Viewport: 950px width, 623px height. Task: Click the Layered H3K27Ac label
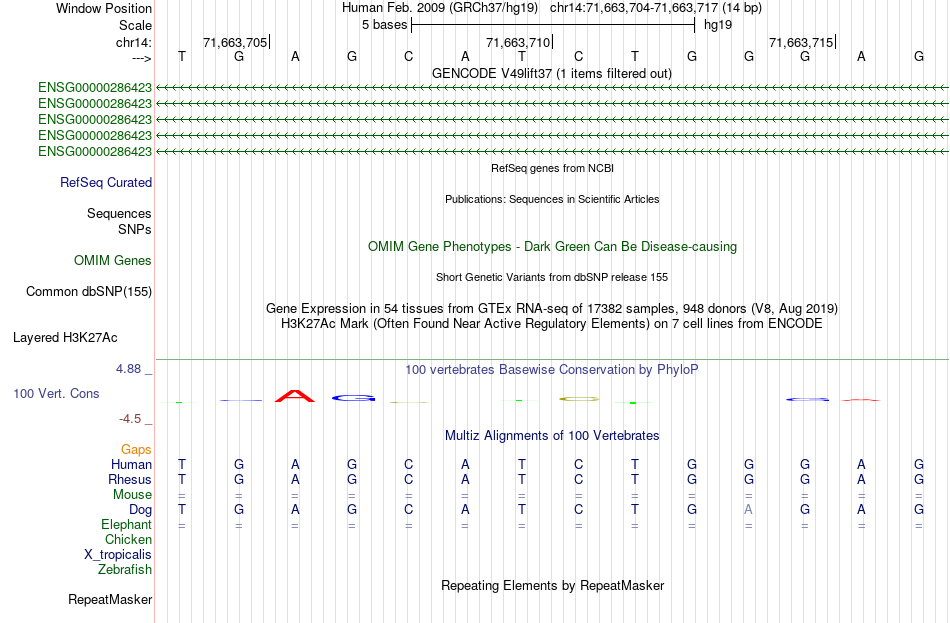(65, 338)
